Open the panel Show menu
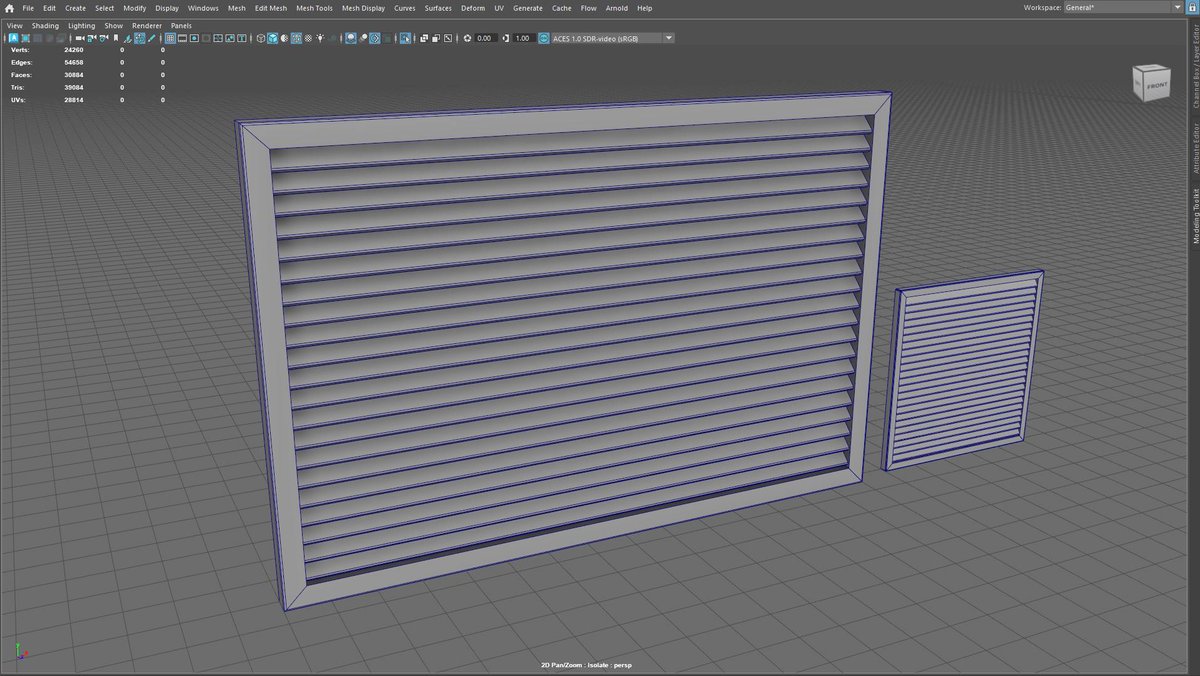The image size is (1200, 676). pyautogui.click(x=114, y=25)
